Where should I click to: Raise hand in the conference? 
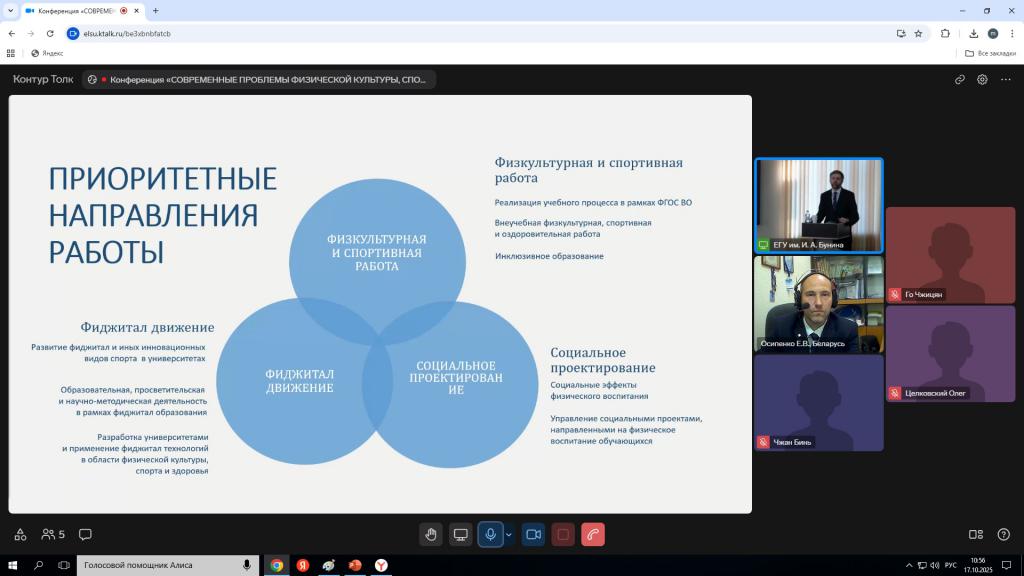click(431, 534)
